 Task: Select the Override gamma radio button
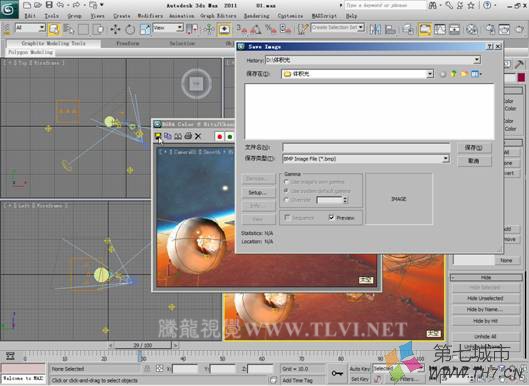pos(286,200)
